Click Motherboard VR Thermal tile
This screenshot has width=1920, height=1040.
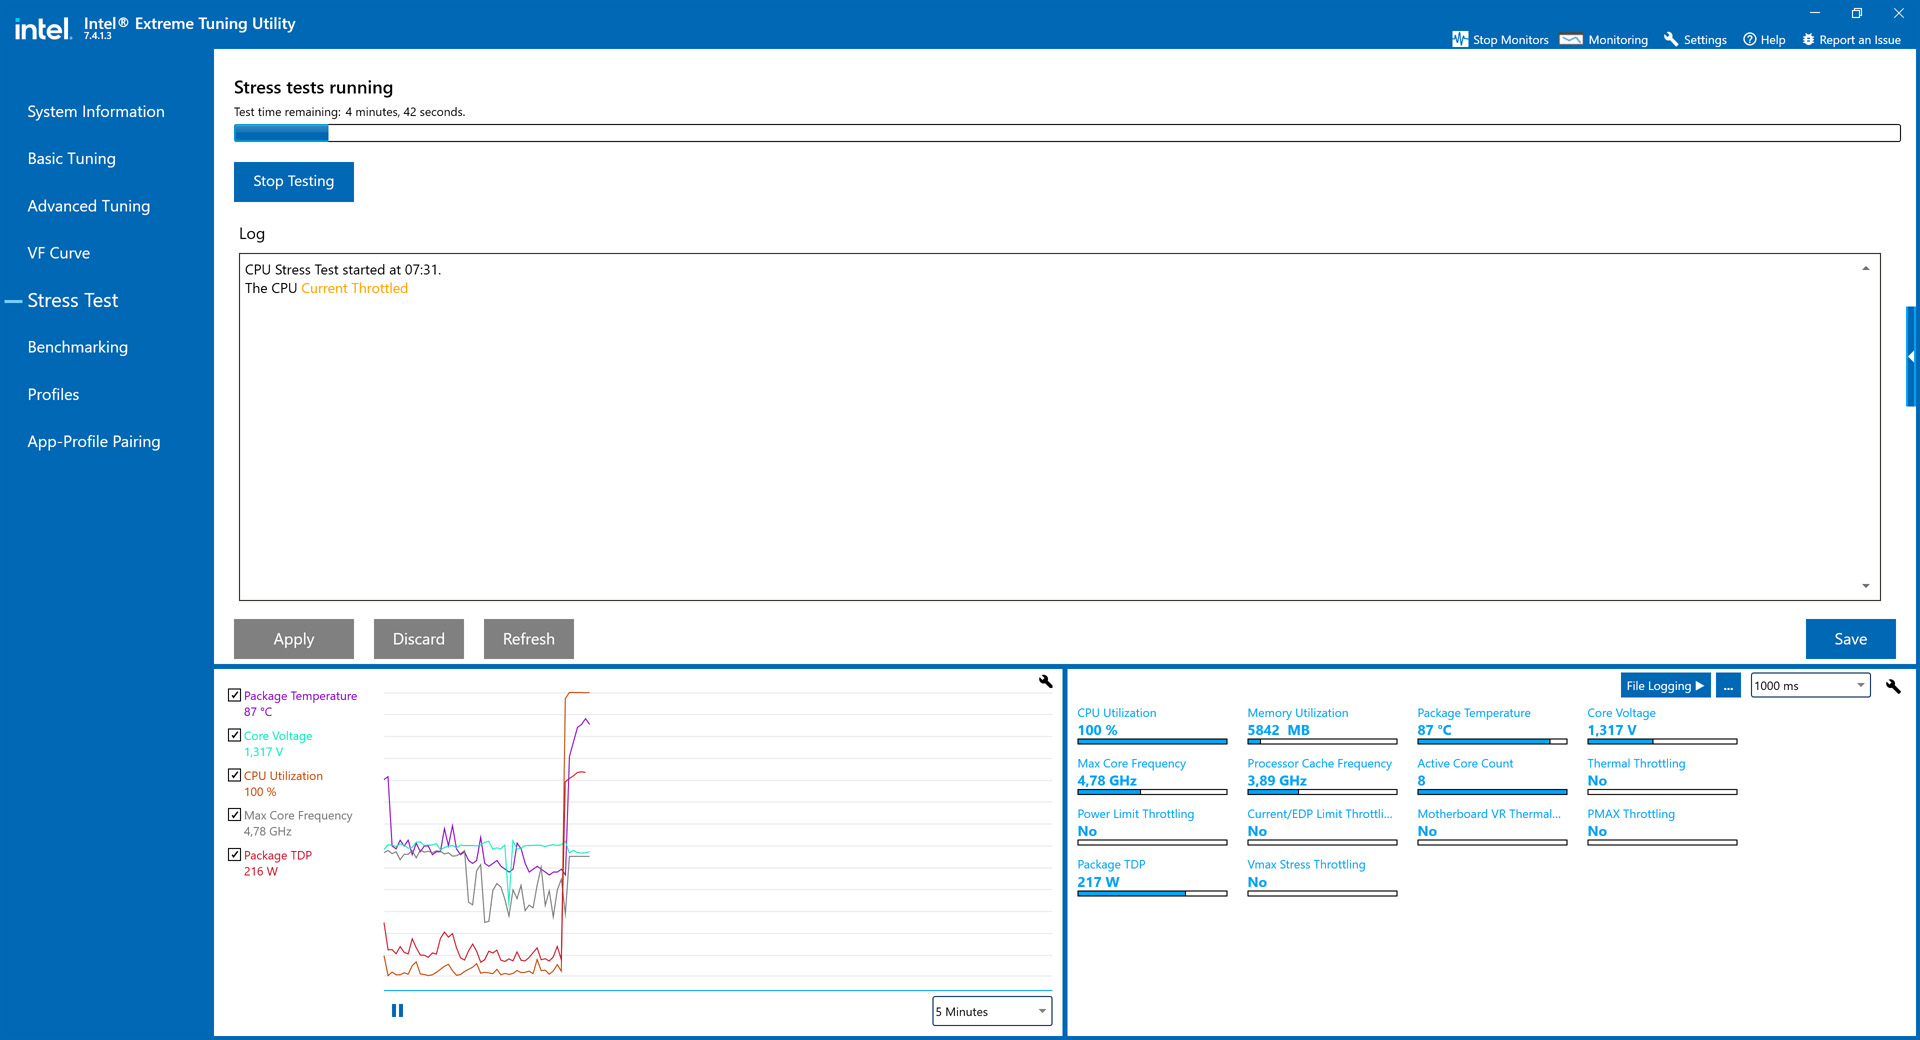click(1492, 828)
